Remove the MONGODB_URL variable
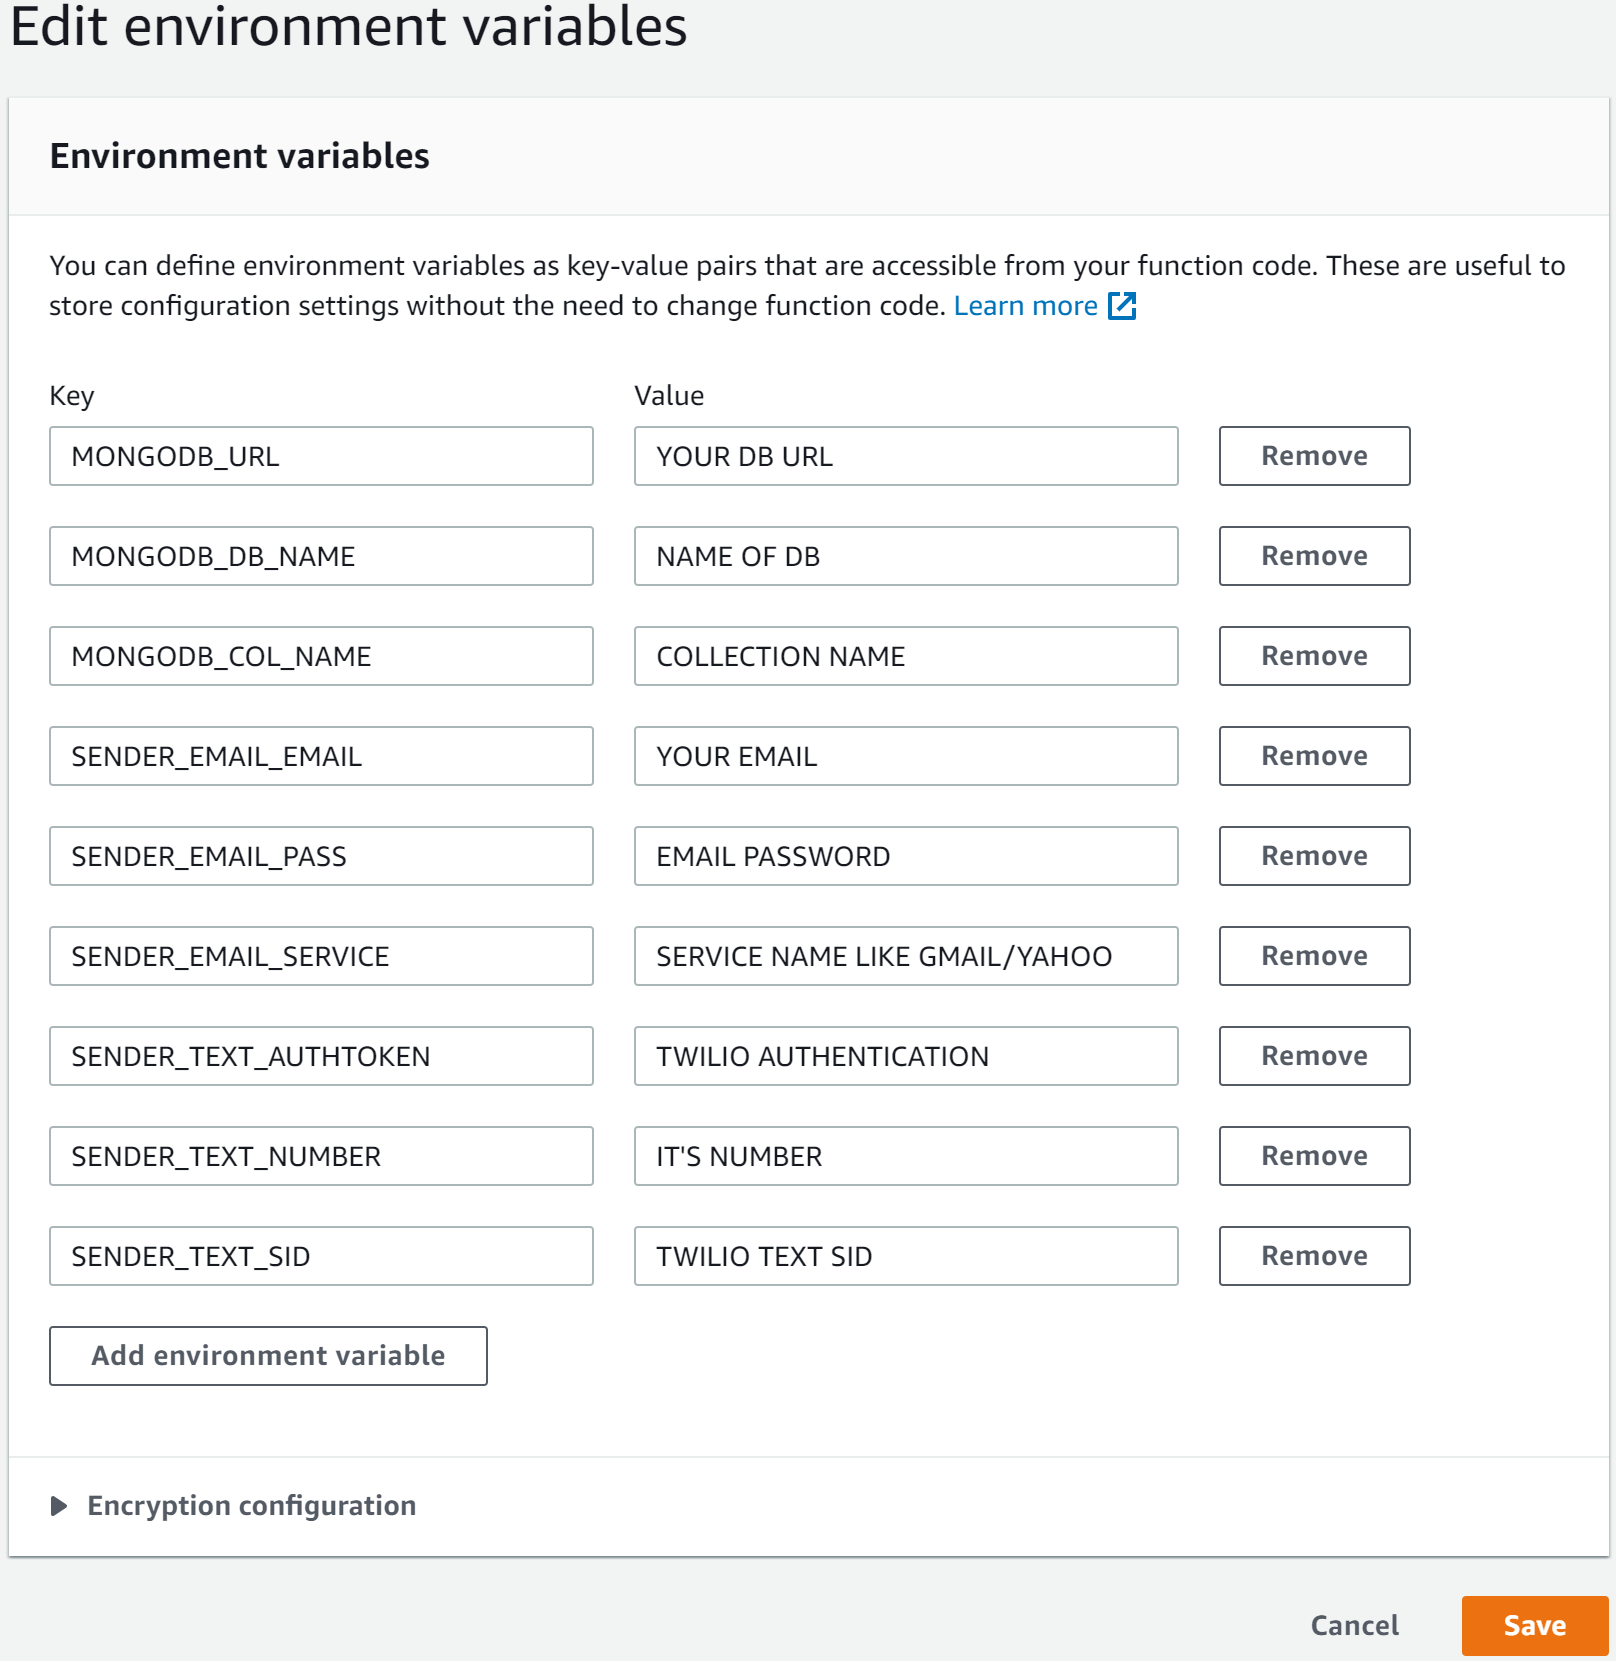Image resolution: width=1616 pixels, height=1661 pixels. 1313,456
